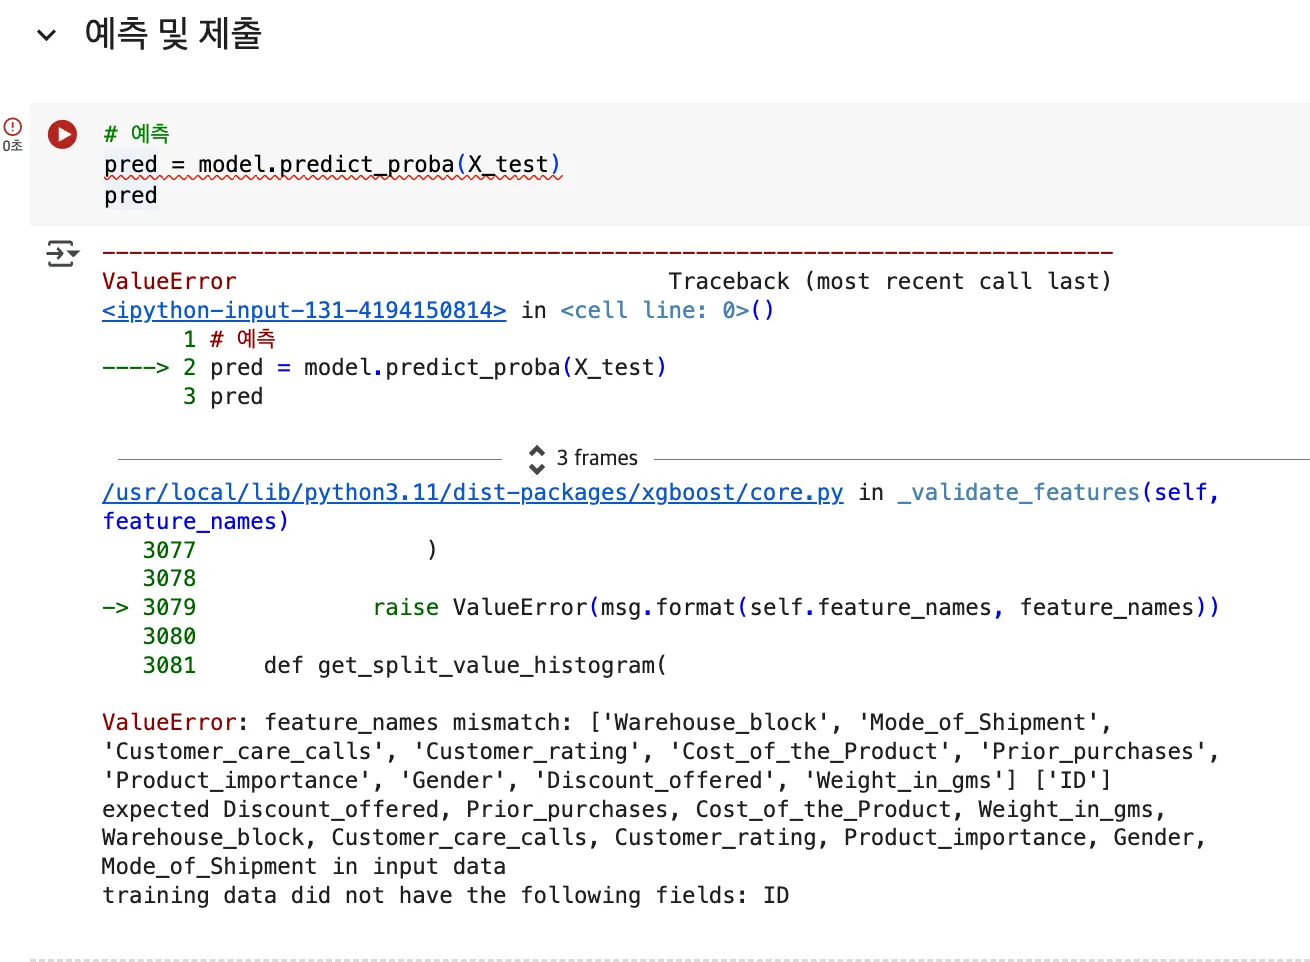Click the '# 예측' comment in code cell
The height and width of the screenshot is (962, 1310).
(x=137, y=133)
